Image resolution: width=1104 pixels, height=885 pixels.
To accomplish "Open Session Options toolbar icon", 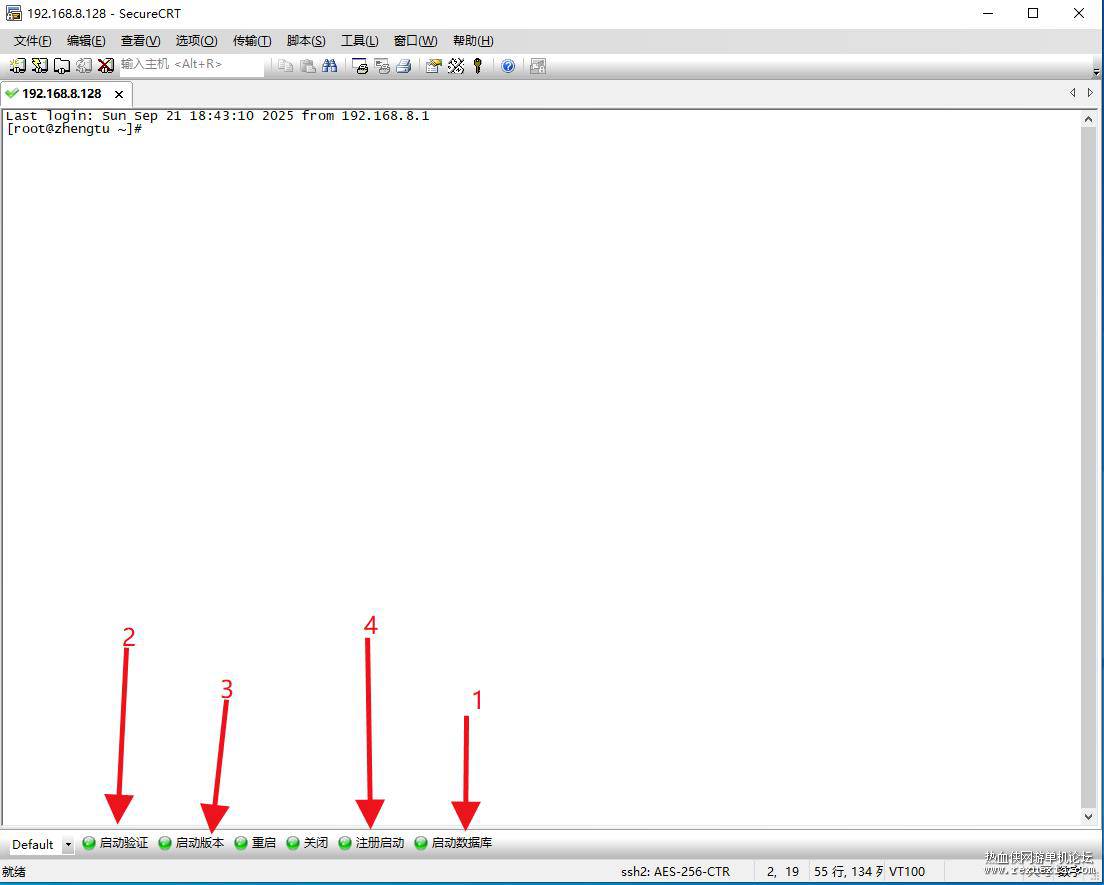I will [x=434, y=65].
